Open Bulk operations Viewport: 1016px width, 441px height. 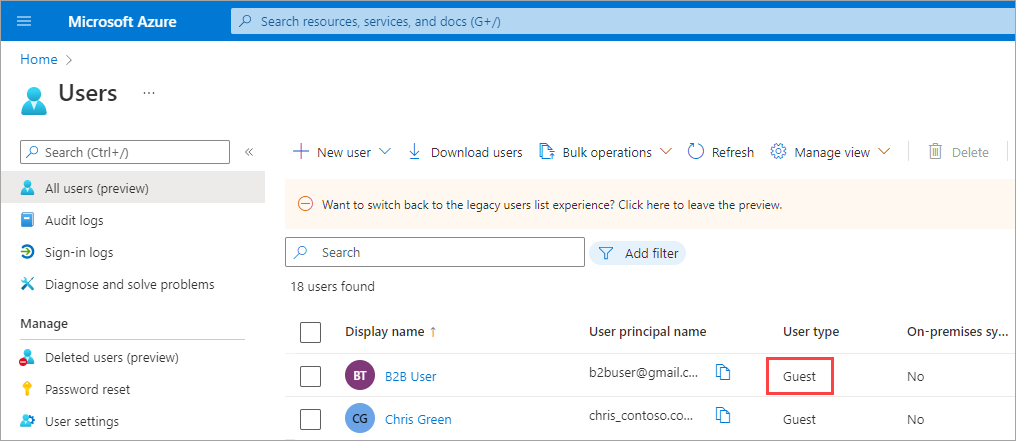[605, 152]
